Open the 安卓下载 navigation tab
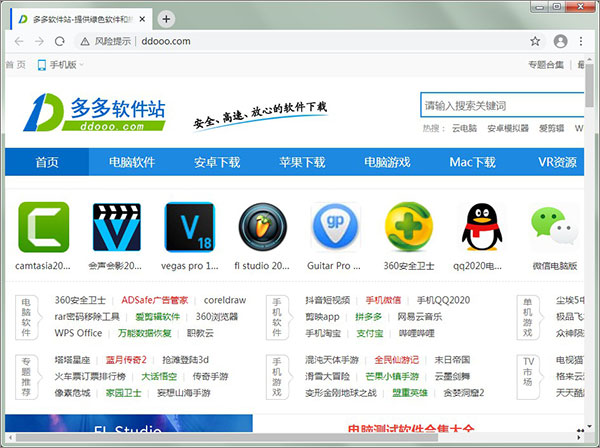 coord(217,162)
